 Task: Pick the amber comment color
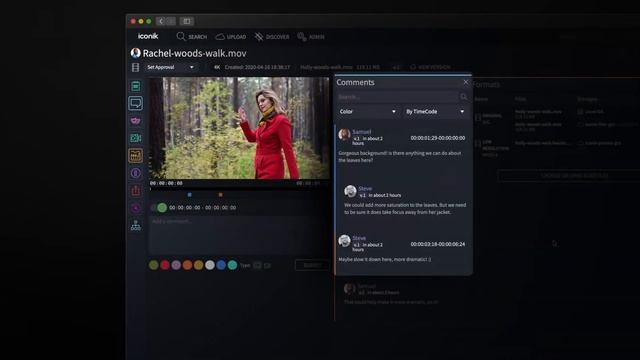pos(199,265)
